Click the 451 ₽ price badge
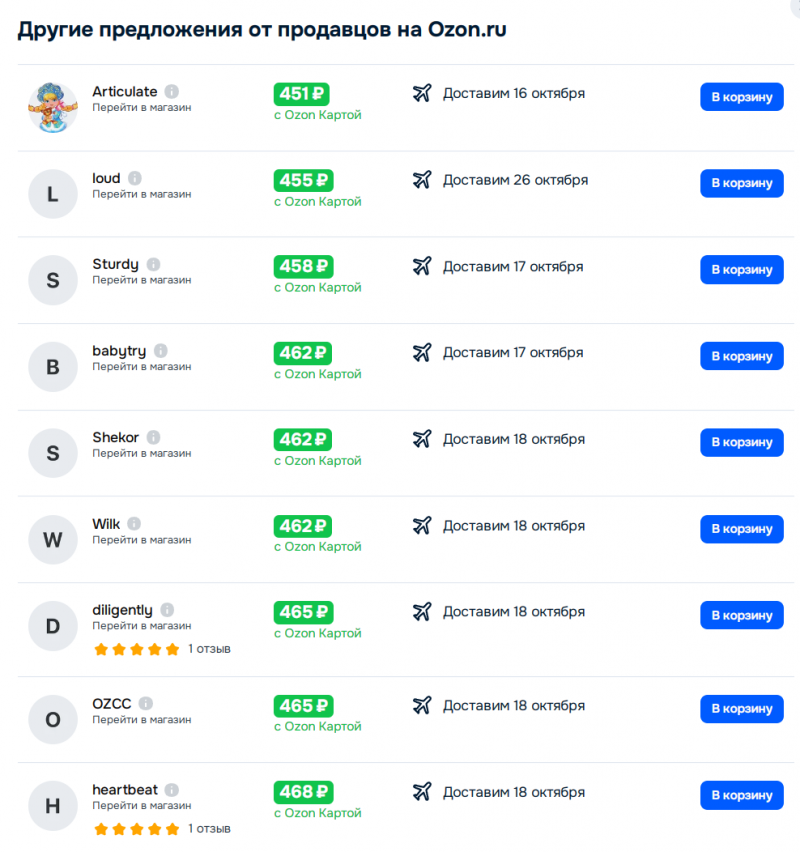The image size is (800, 852). pos(301,94)
